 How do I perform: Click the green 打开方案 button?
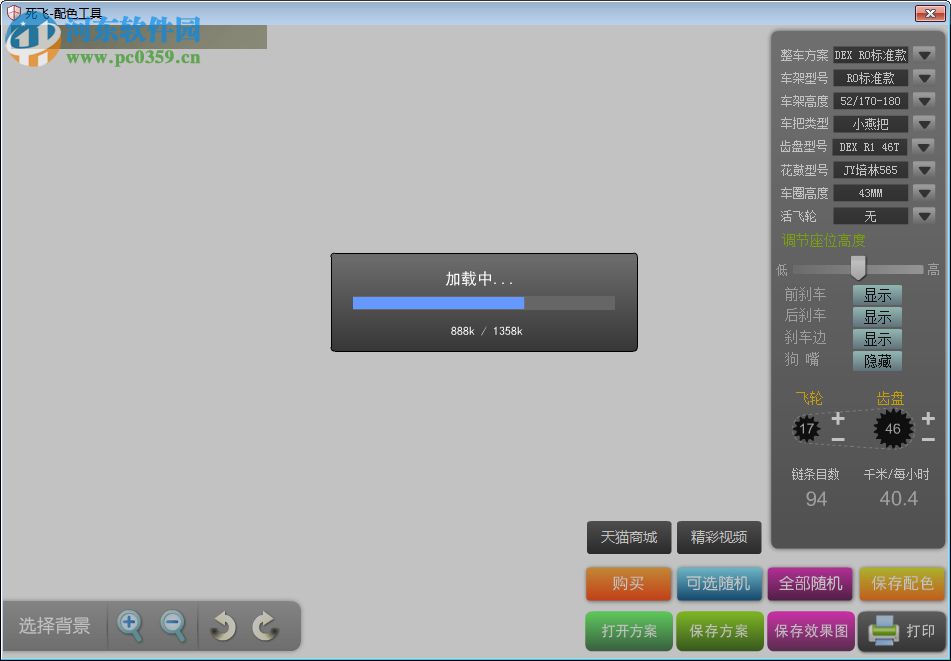pyautogui.click(x=629, y=631)
